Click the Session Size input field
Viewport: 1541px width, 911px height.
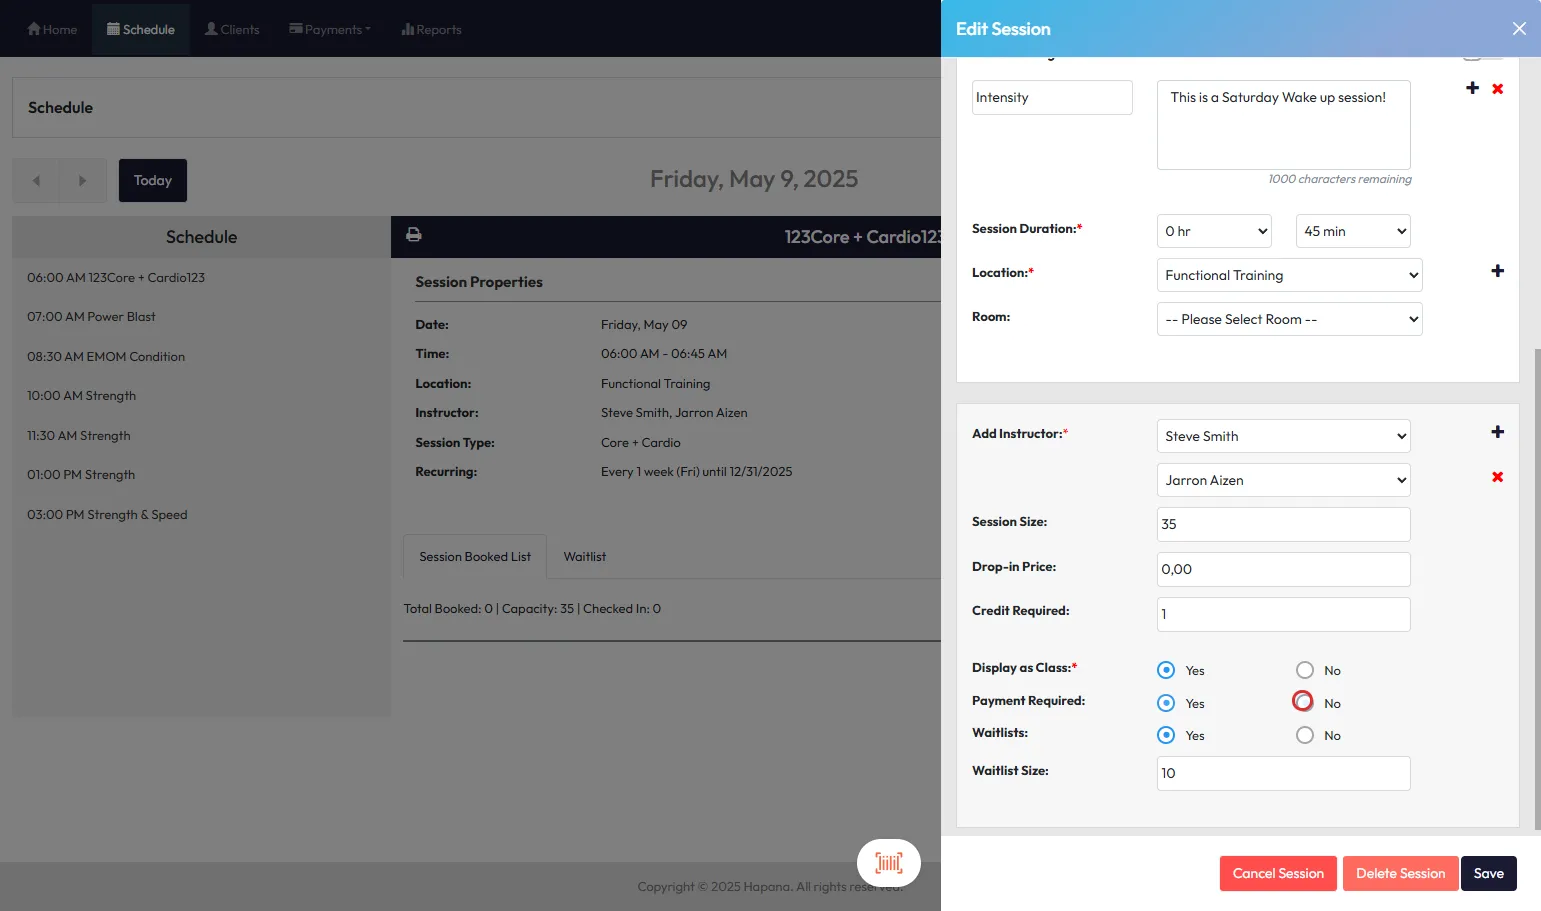[x=1283, y=524]
